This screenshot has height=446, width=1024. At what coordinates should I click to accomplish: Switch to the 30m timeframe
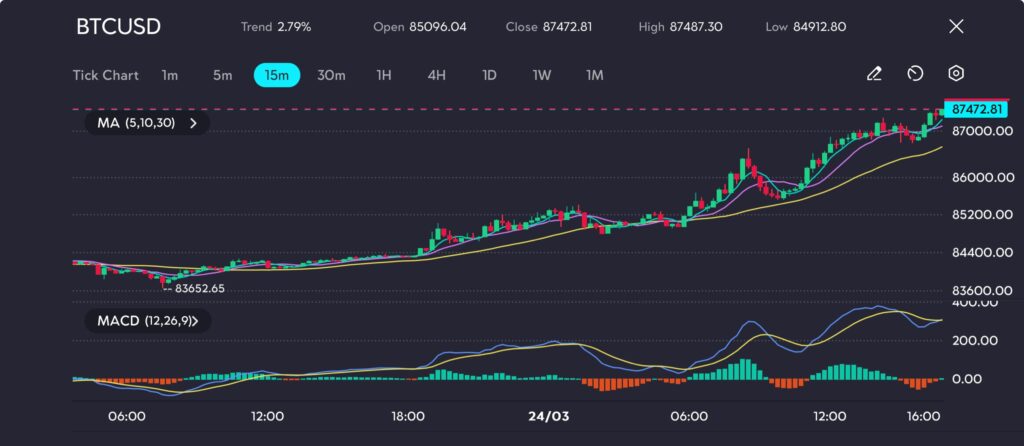point(331,75)
